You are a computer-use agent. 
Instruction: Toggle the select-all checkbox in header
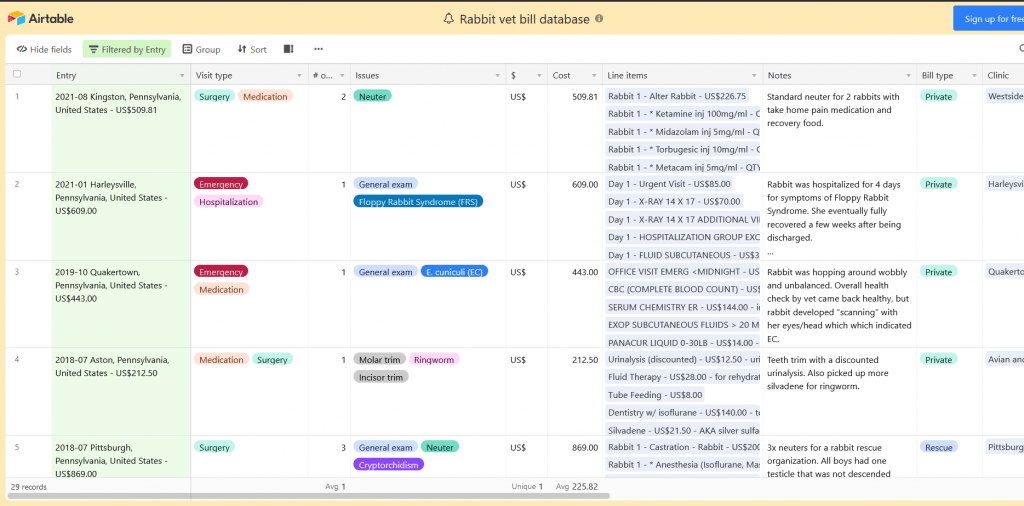point(17,75)
